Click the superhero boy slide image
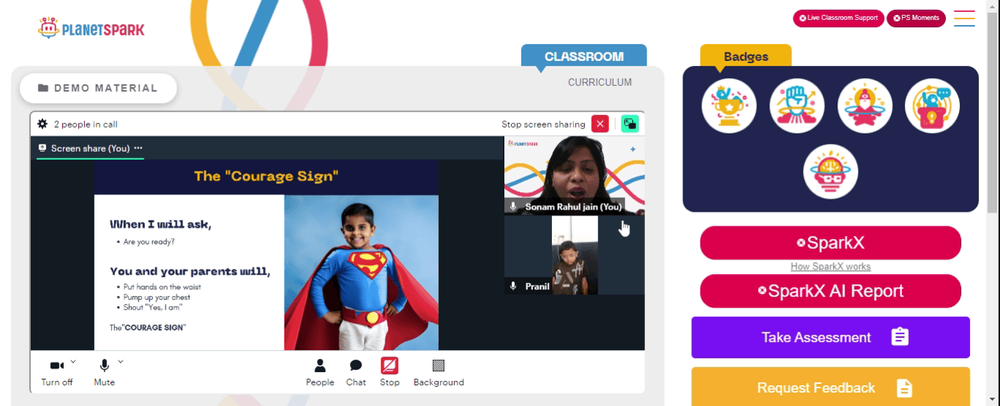This screenshot has width=1000, height=406. coord(361,273)
